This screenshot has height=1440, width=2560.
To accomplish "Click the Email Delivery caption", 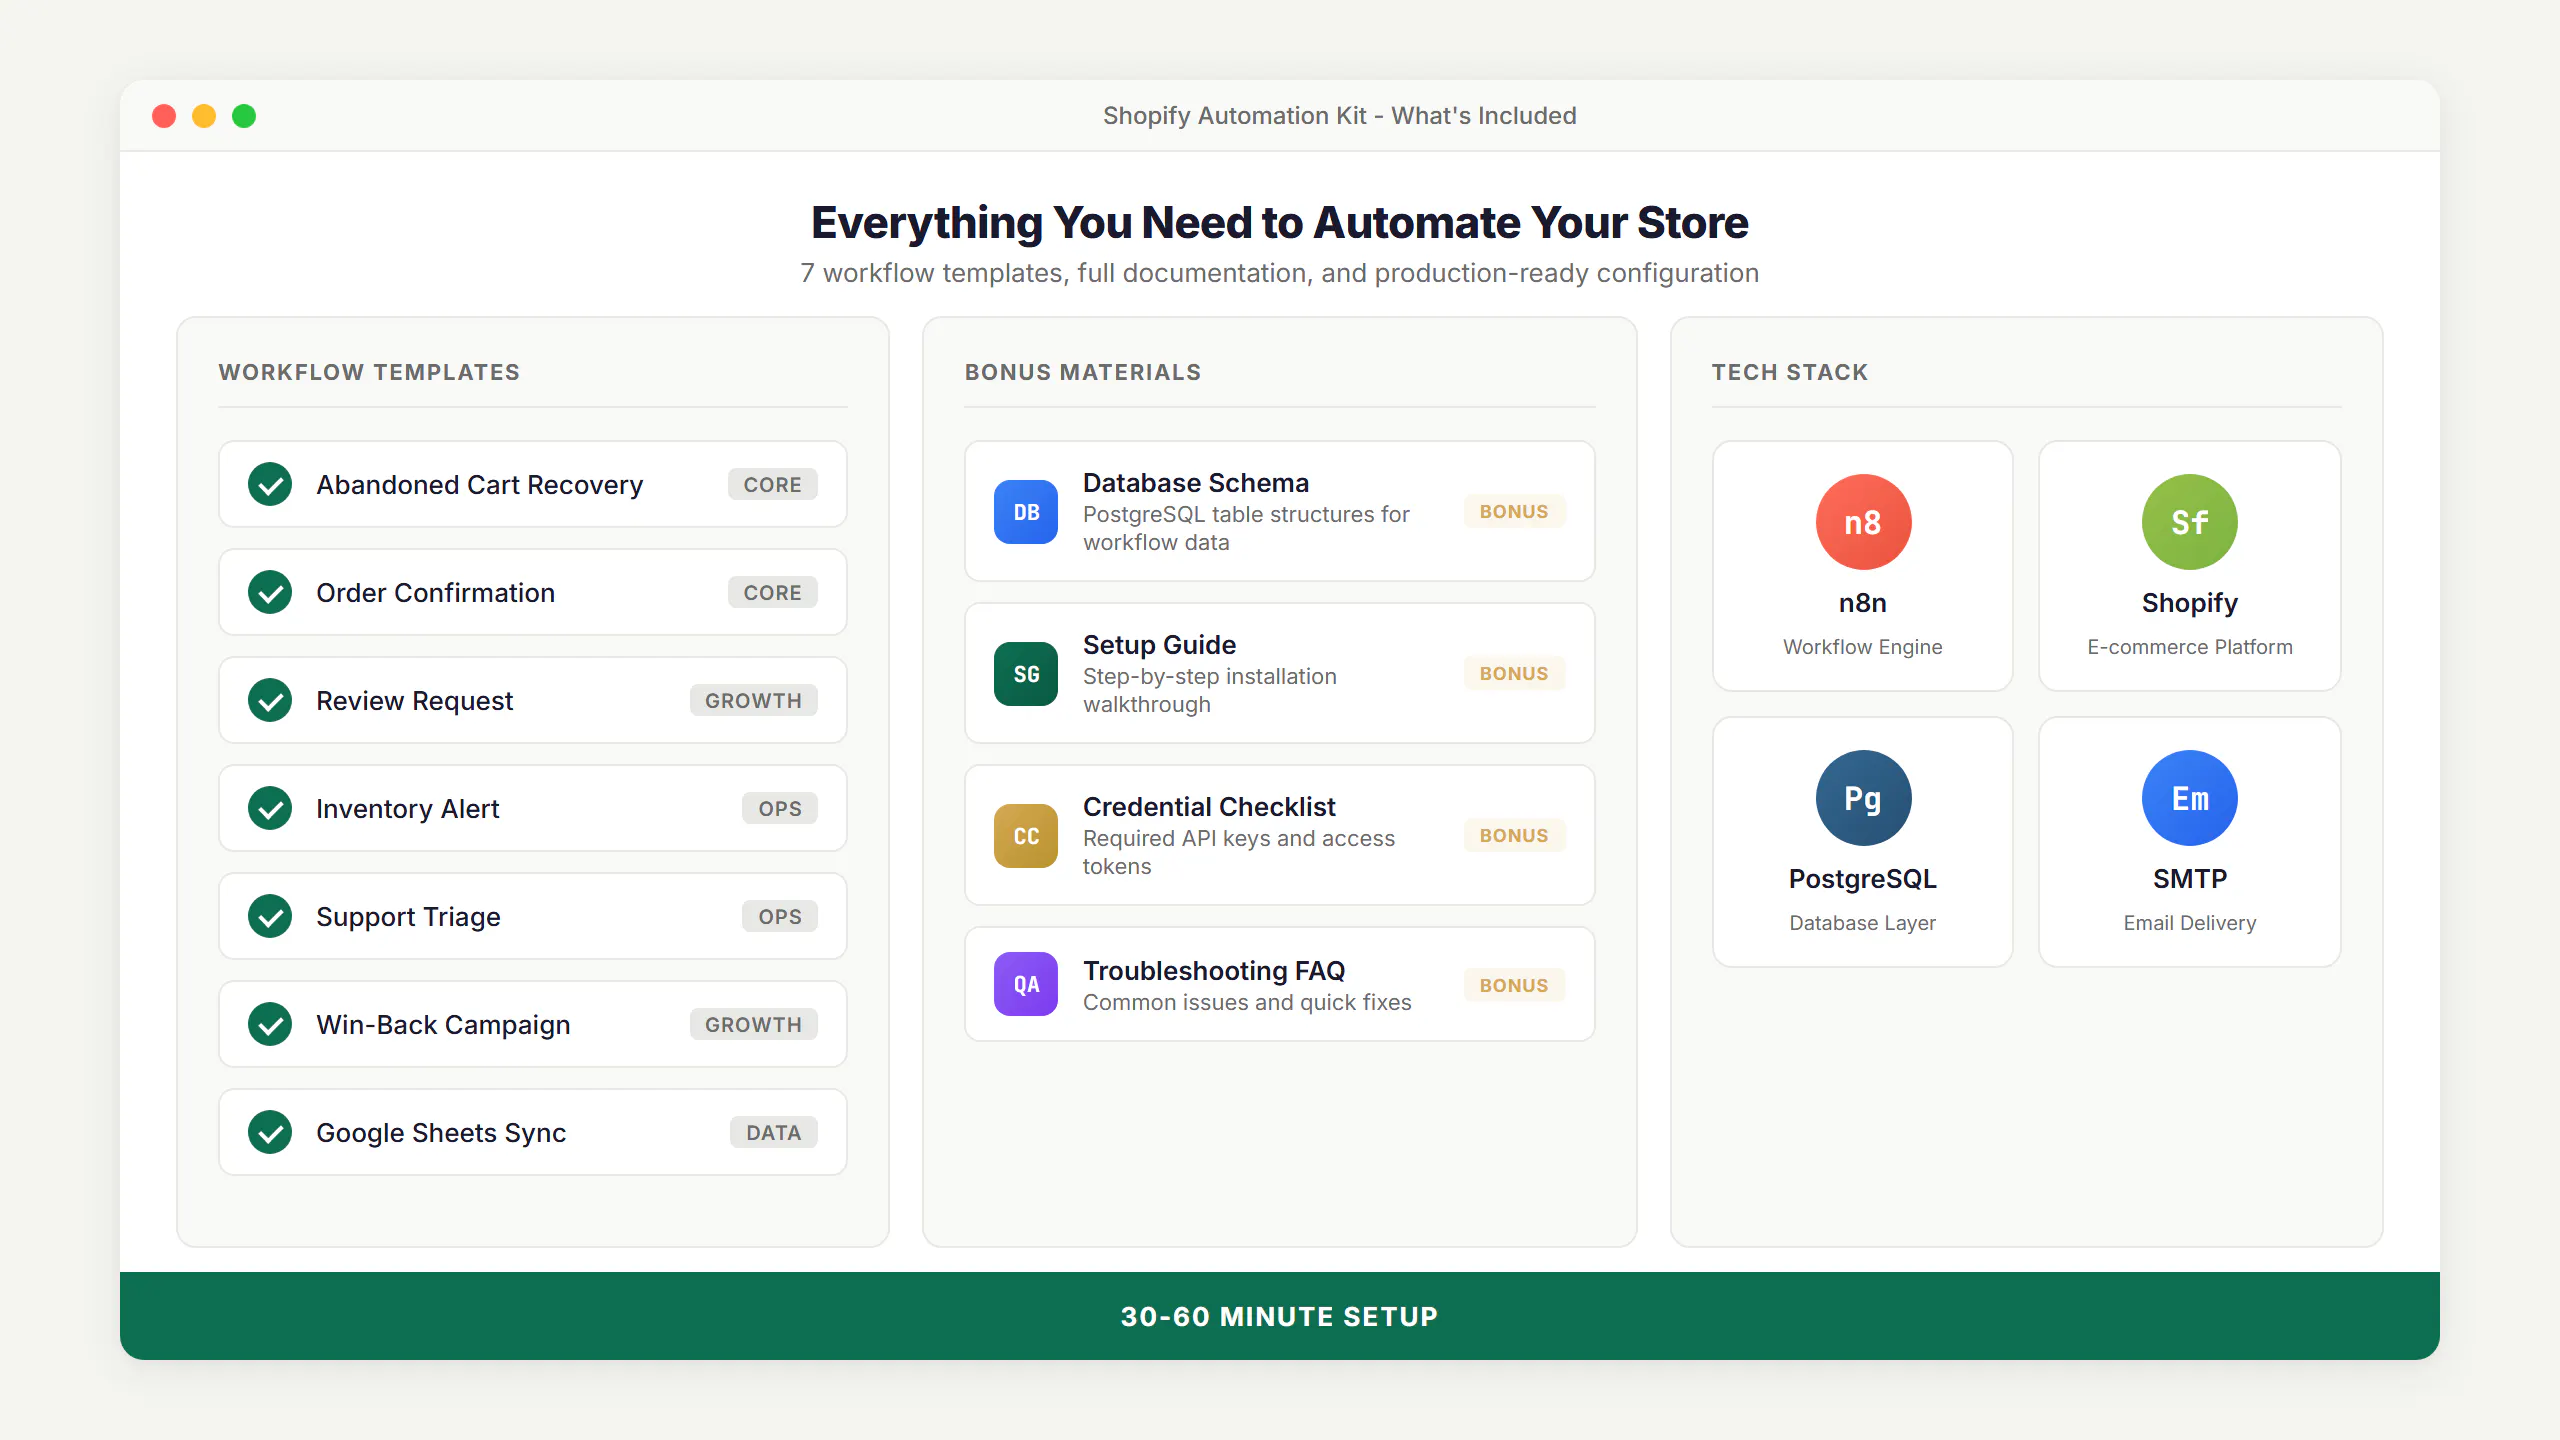I will click(2190, 923).
